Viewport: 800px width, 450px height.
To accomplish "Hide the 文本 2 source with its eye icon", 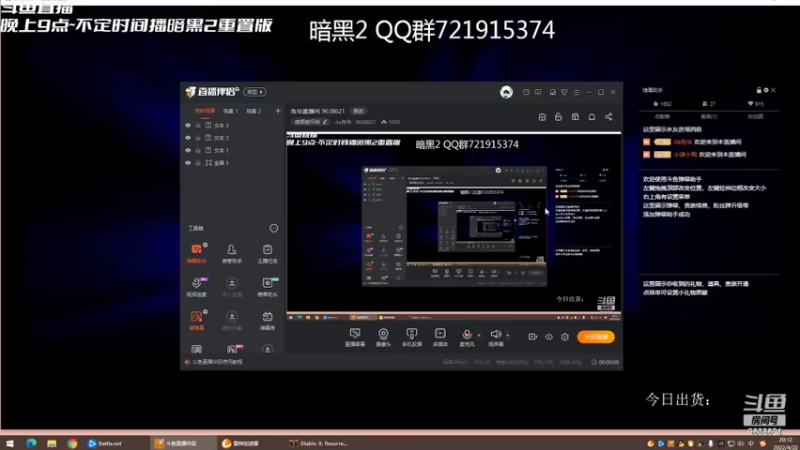I will [188, 138].
